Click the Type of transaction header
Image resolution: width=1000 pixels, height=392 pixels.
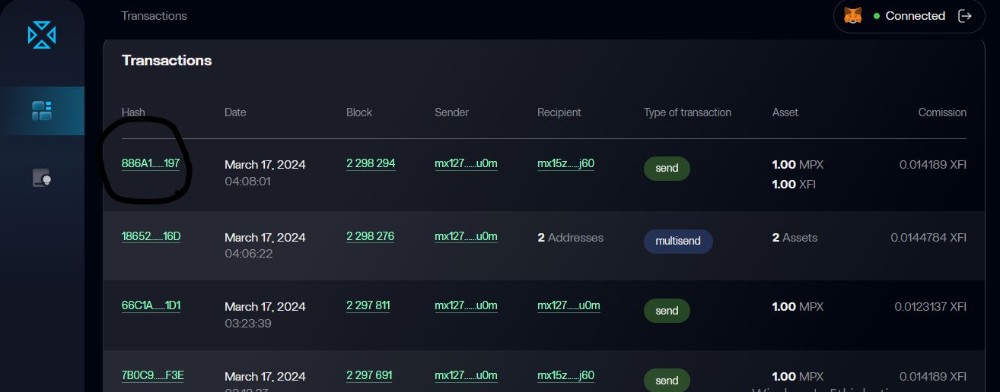[x=688, y=112]
